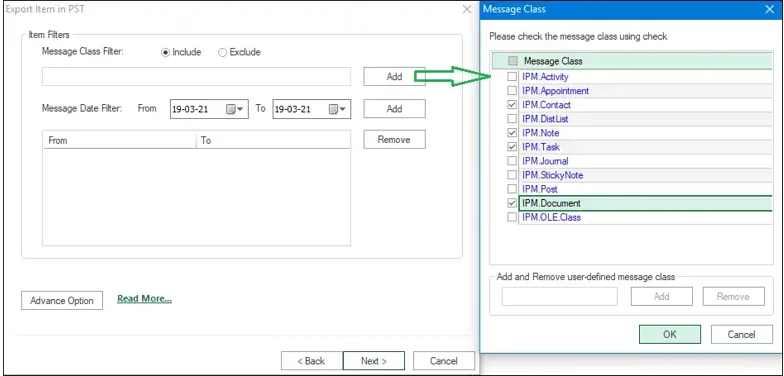Open the From date calendar dropdown
This screenshot has width=784, height=376.
pos(235,109)
